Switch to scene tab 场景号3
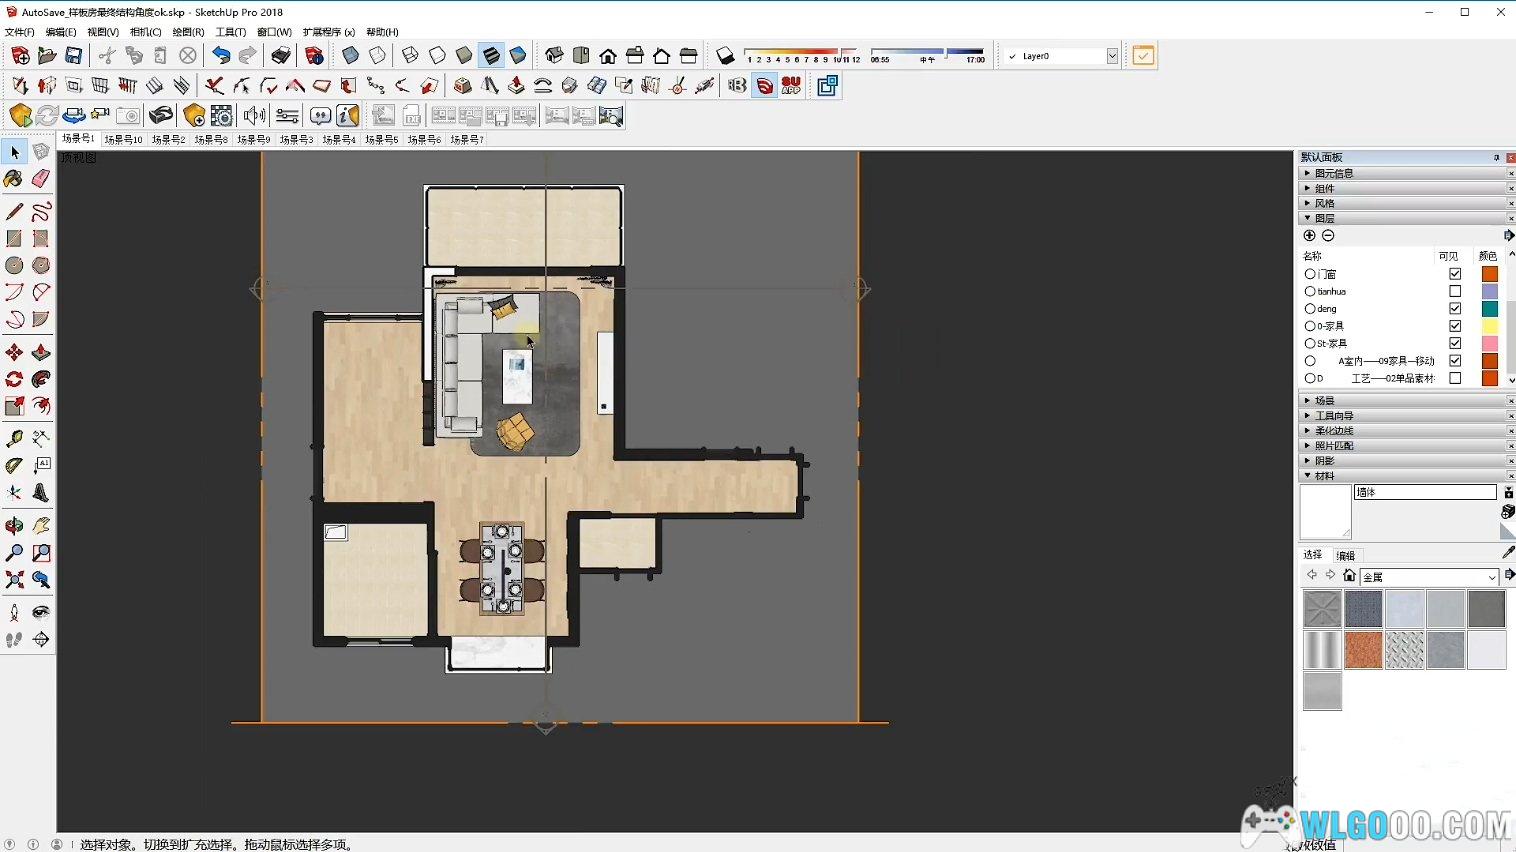 click(x=296, y=140)
